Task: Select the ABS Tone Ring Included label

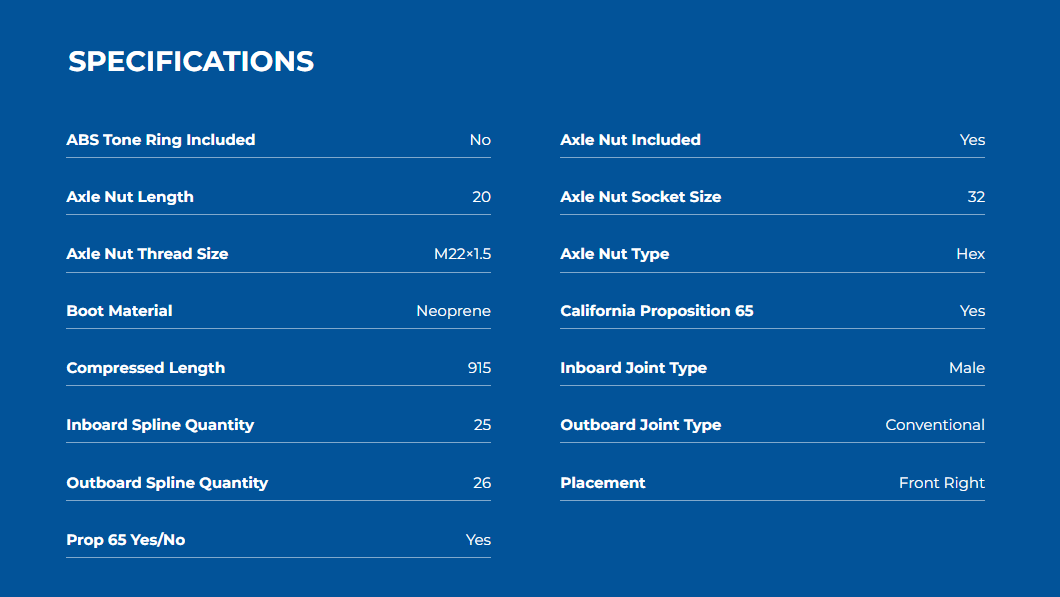Action: click(161, 140)
